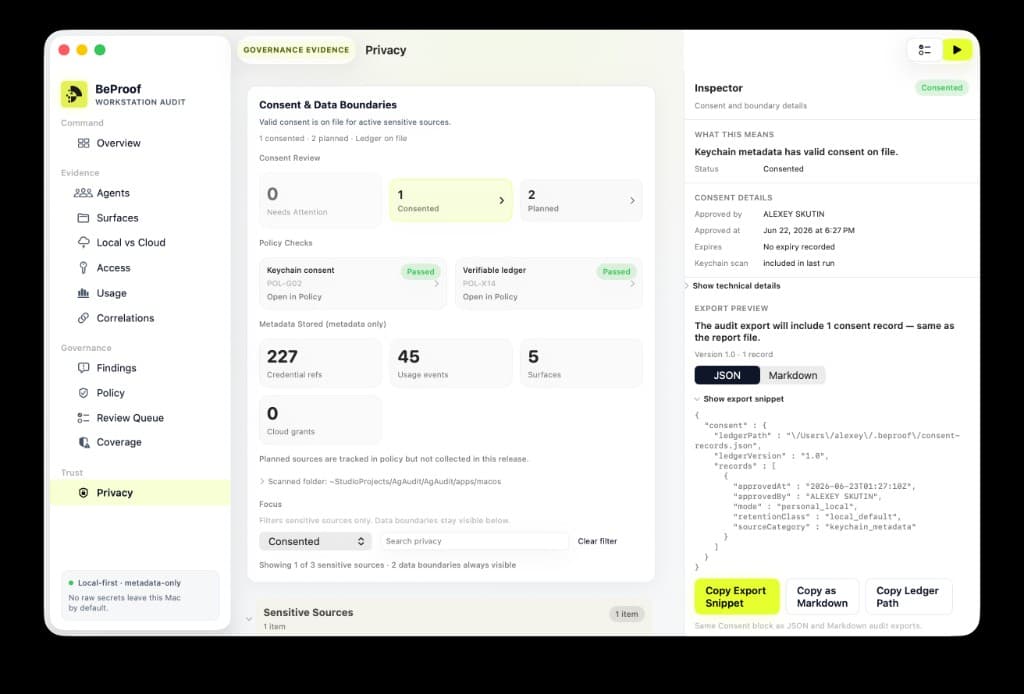Image resolution: width=1024 pixels, height=694 pixels.
Task: Select Local vs Cloud item
Action: (x=140, y=242)
